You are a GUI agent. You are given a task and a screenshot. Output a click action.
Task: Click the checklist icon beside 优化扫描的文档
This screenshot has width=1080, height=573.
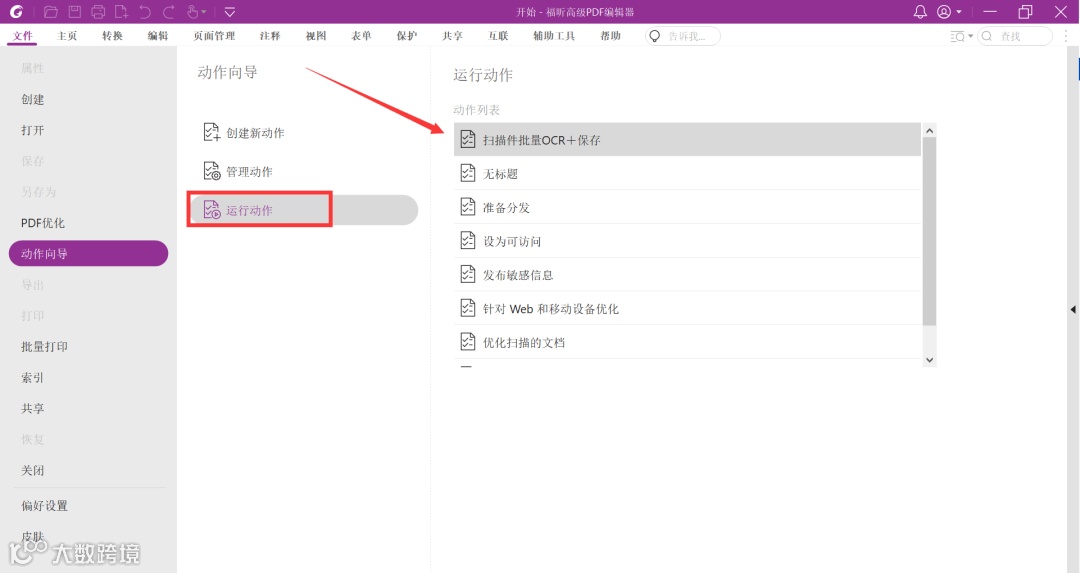pos(468,342)
